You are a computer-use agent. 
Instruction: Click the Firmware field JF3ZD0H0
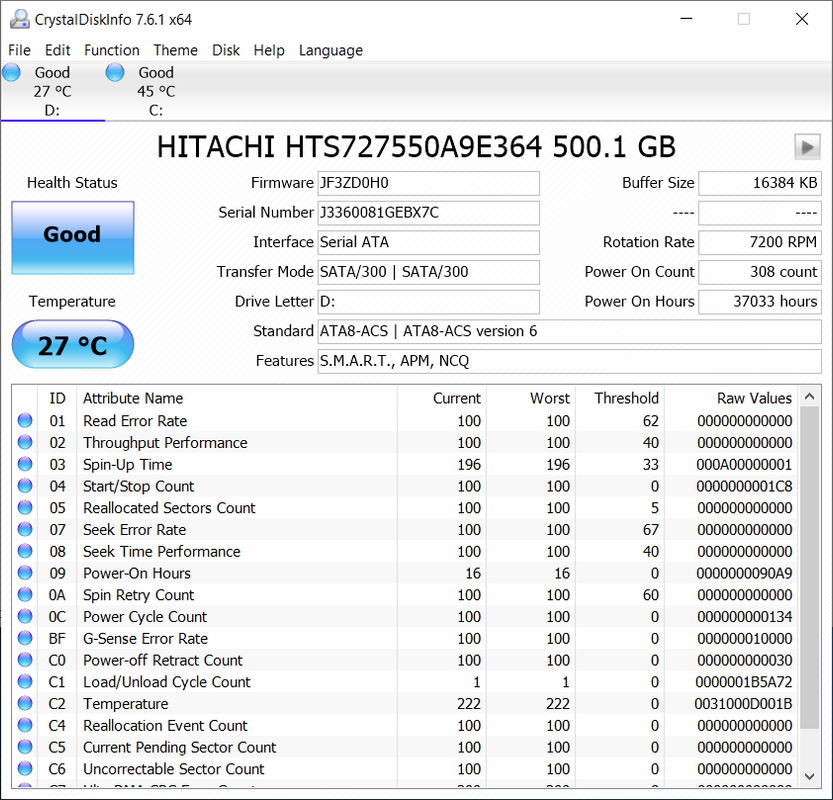(x=428, y=183)
